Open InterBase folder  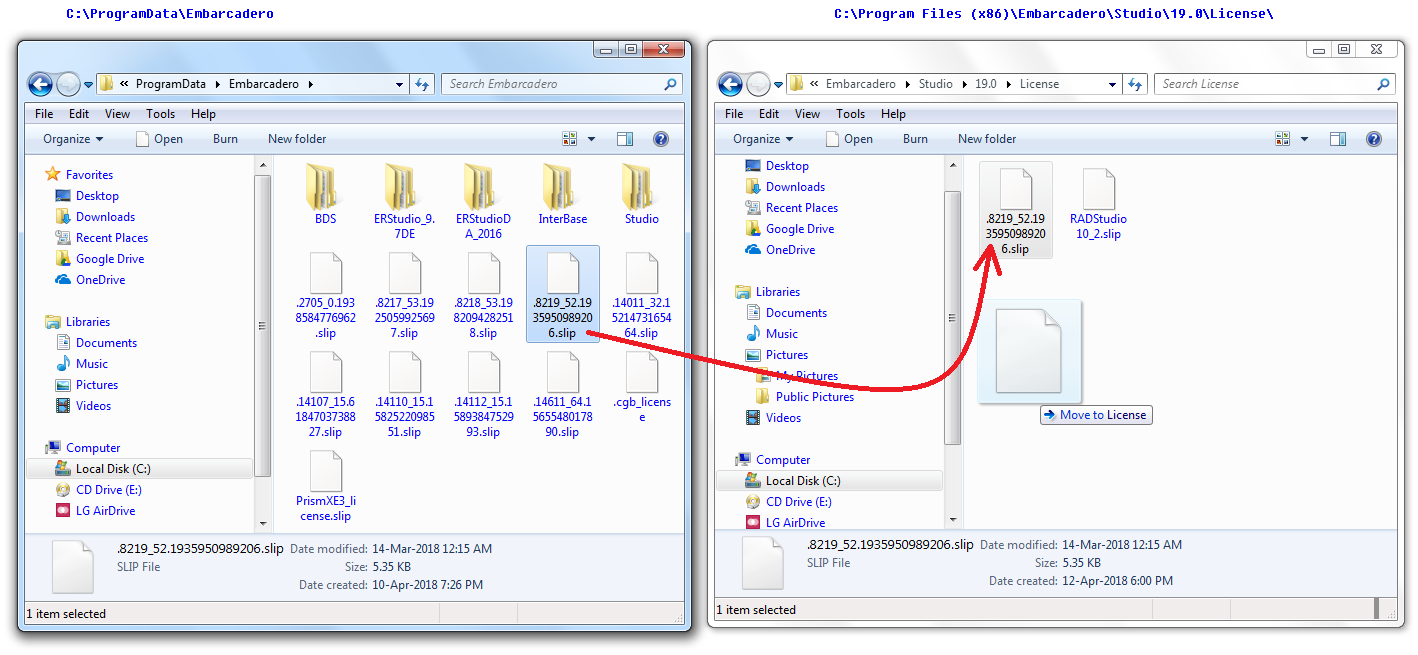coord(562,195)
